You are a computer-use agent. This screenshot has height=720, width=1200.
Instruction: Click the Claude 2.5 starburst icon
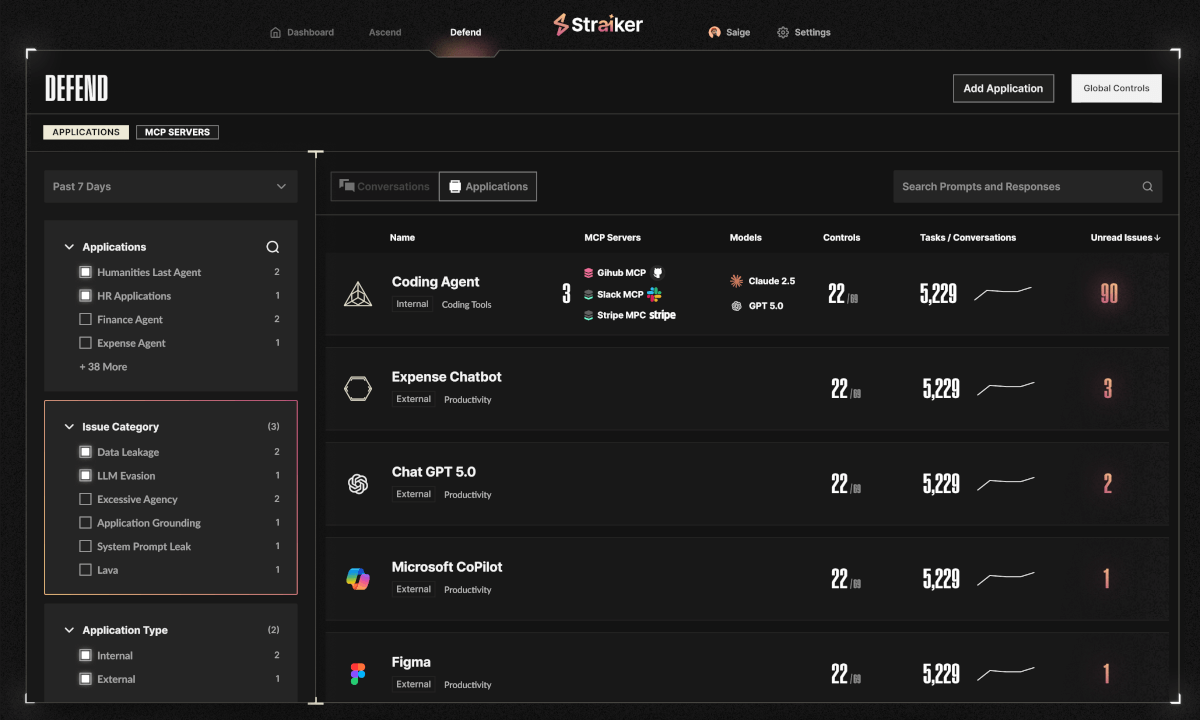pyautogui.click(x=737, y=281)
